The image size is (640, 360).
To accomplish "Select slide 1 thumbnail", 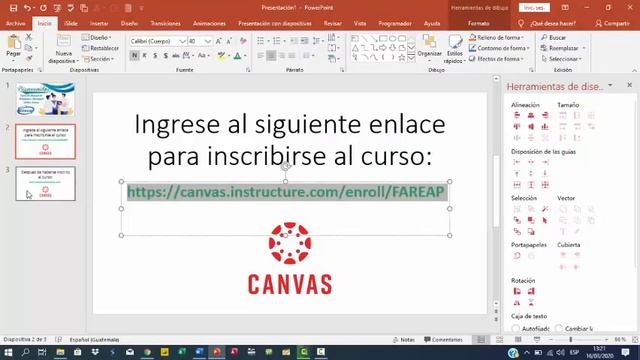I will [x=45, y=99].
